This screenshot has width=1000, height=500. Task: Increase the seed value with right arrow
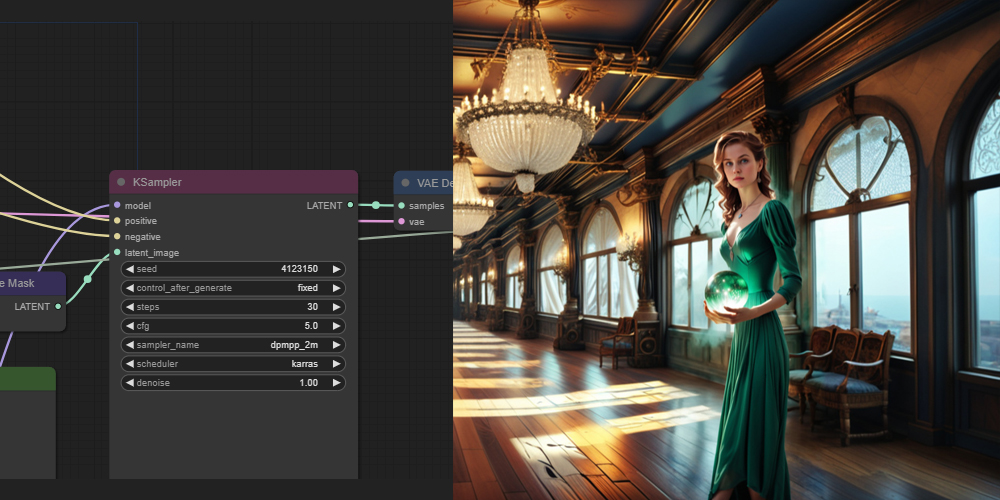(x=337, y=269)
